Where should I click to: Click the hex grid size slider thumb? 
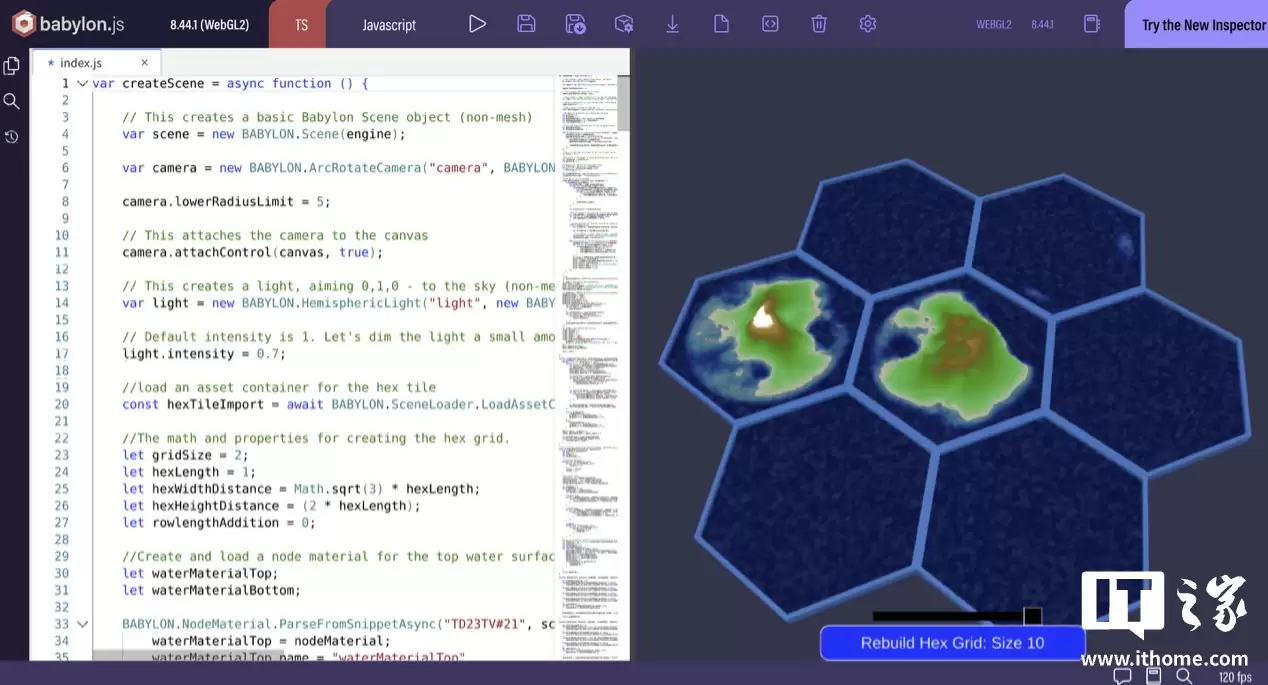pos(1032,616)
